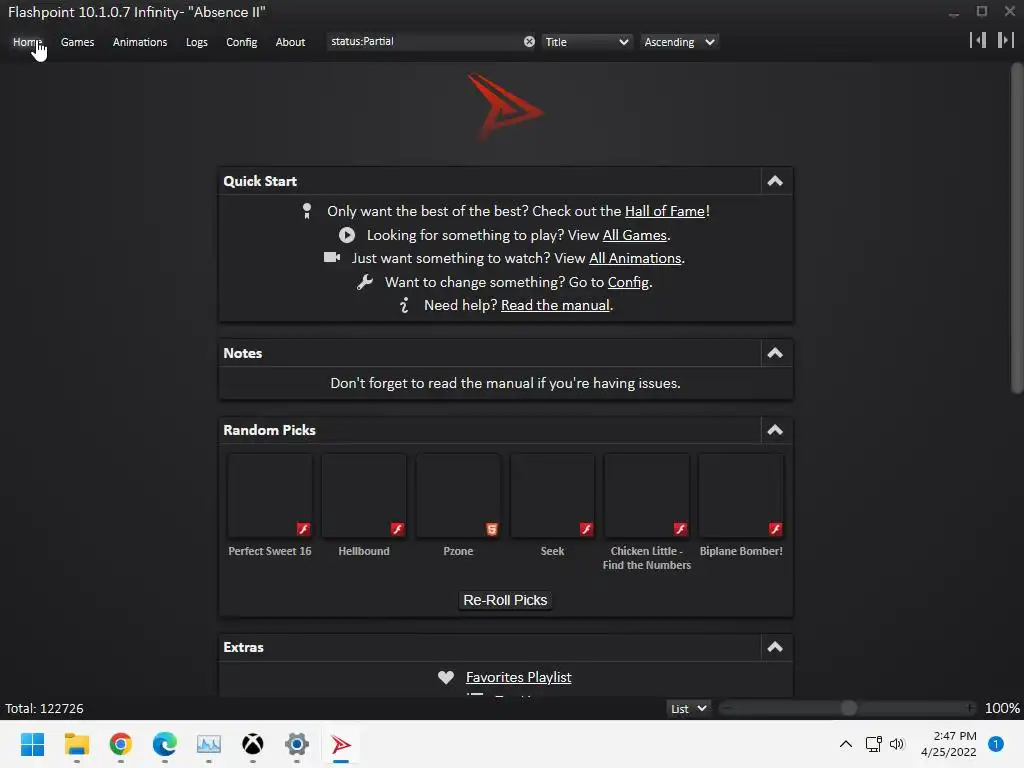Click the camera icon beside All Animations
1024x768 pixels.
click(x=332, y=257)
